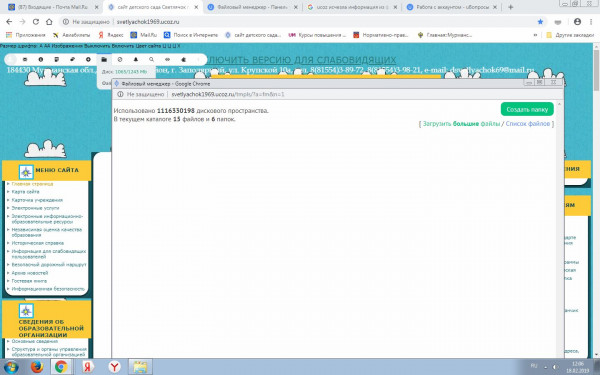Open the Загрузить большие файлы link
This screenshot has width=600, height=375.
pyautogui.click(x=461, y=124)
